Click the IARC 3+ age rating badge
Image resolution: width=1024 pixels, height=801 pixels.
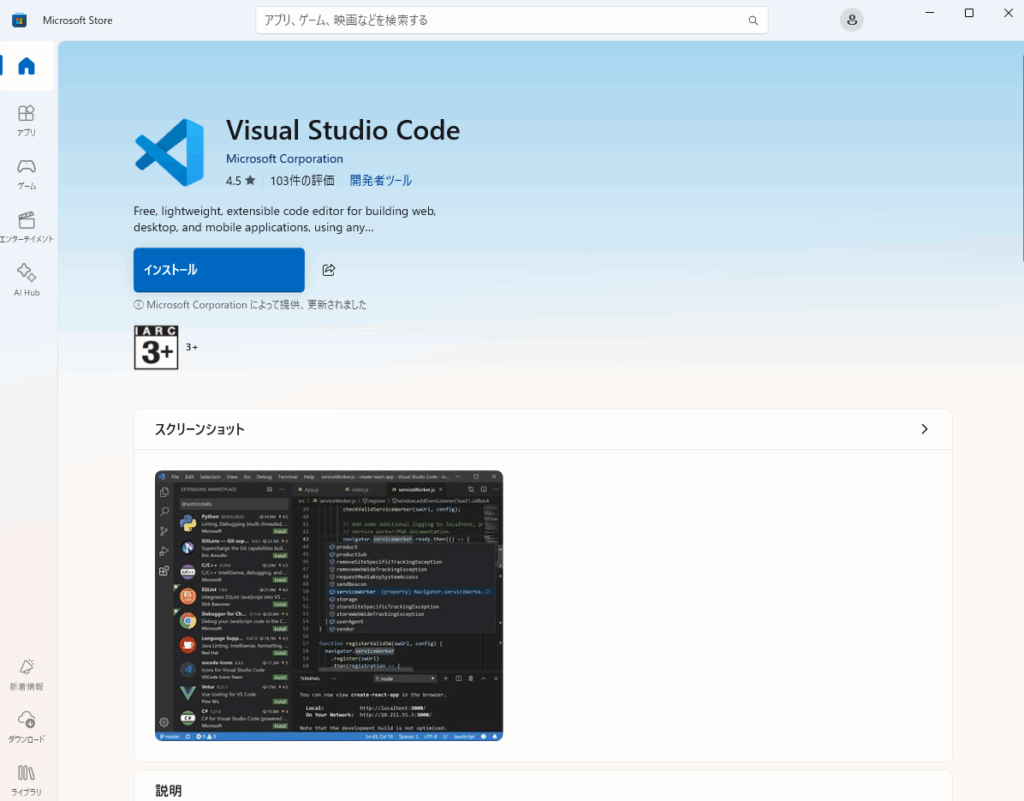[x=156, y=348]
